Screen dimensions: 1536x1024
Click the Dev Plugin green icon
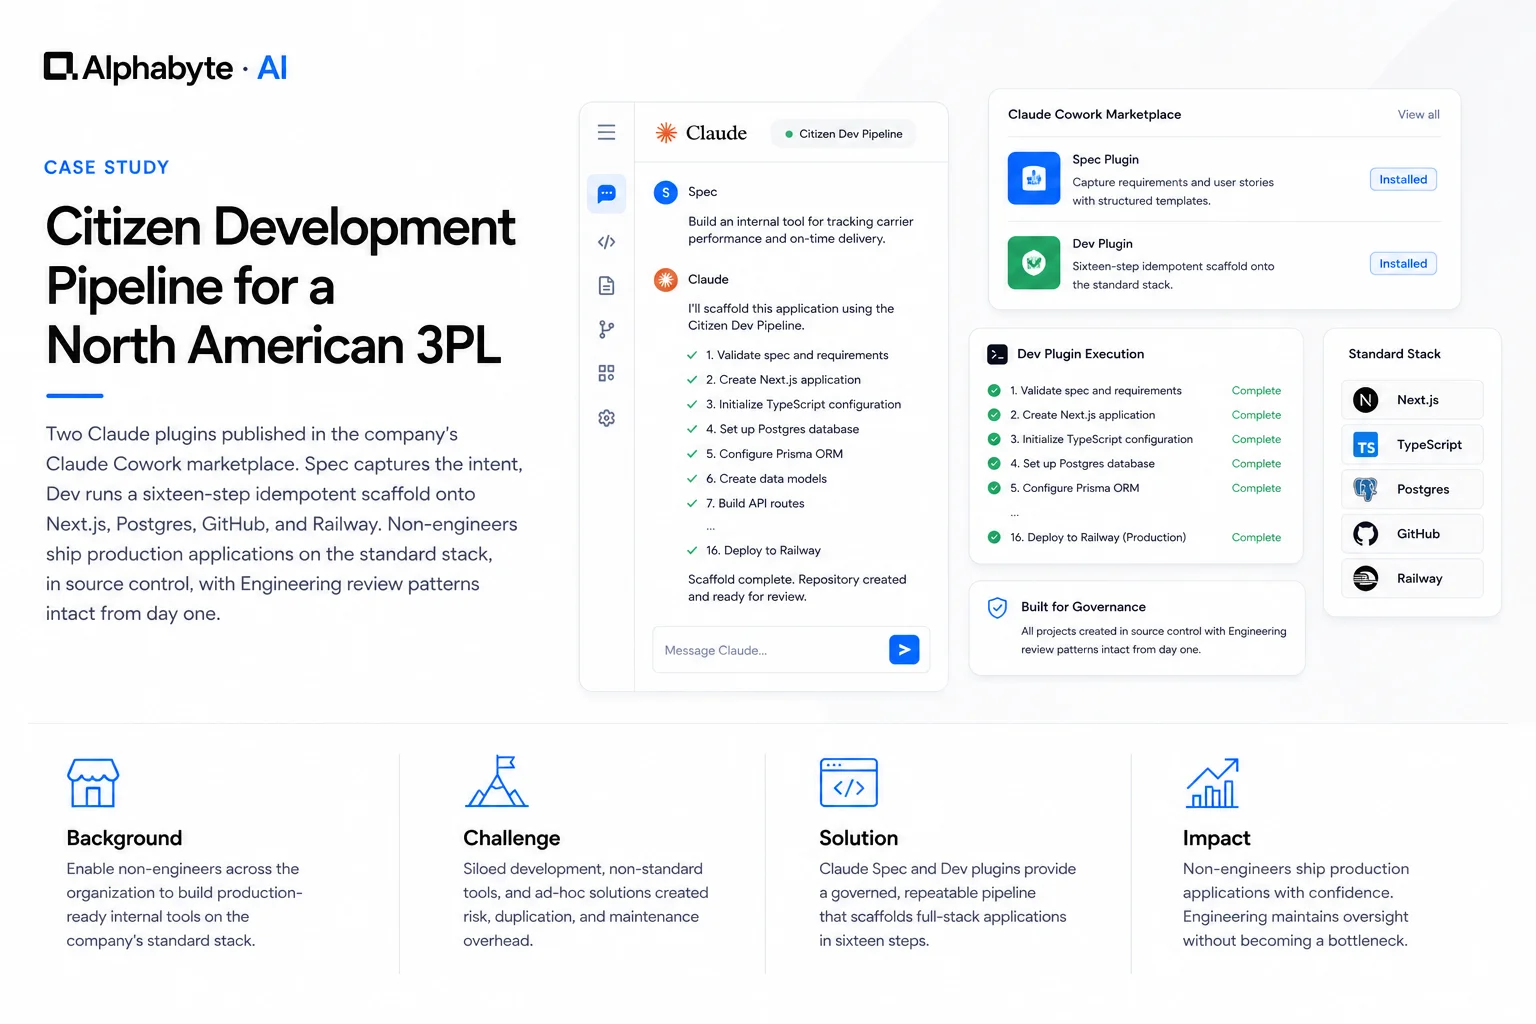1034,263
